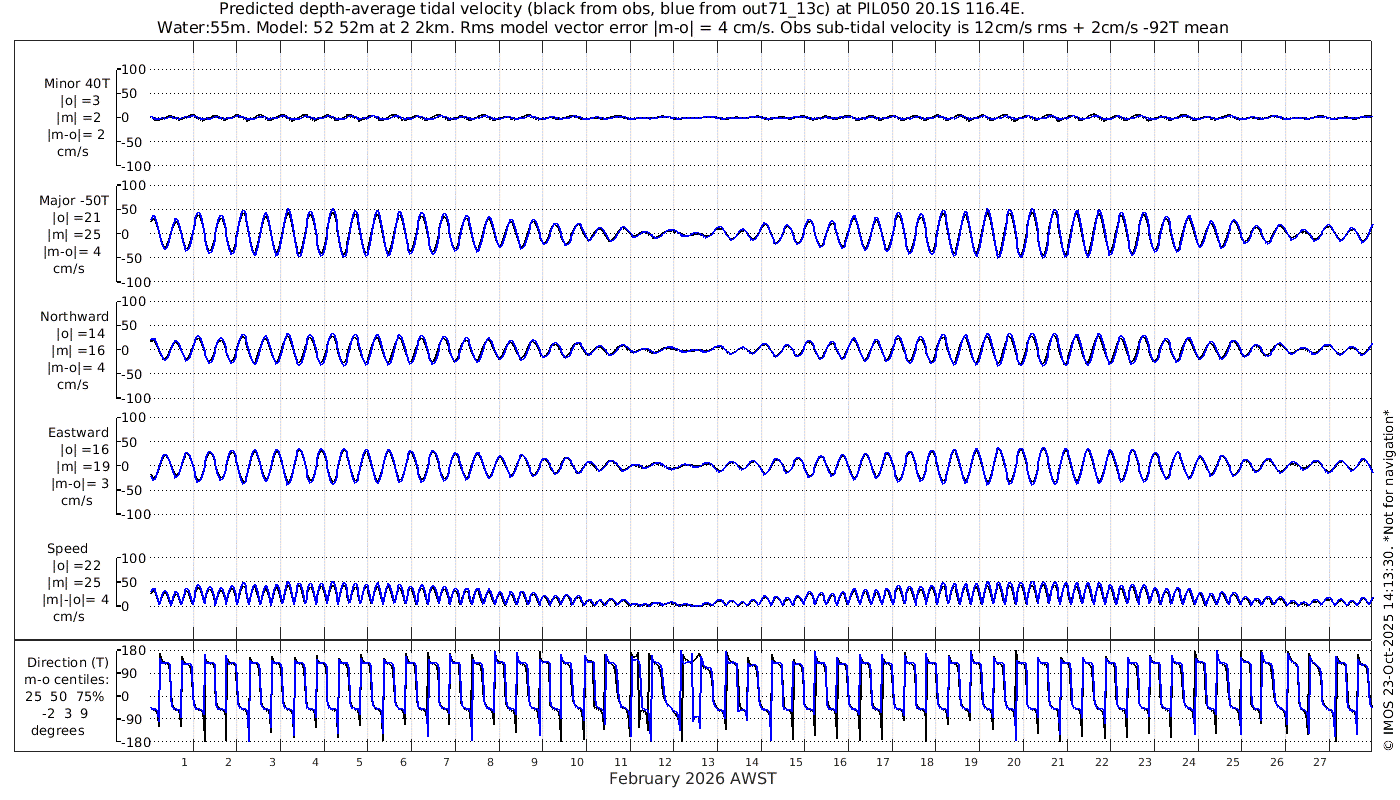Screen dimensions: 1400x800
Task: Click the "m-o centiles:" label
Action: point(66,680)
